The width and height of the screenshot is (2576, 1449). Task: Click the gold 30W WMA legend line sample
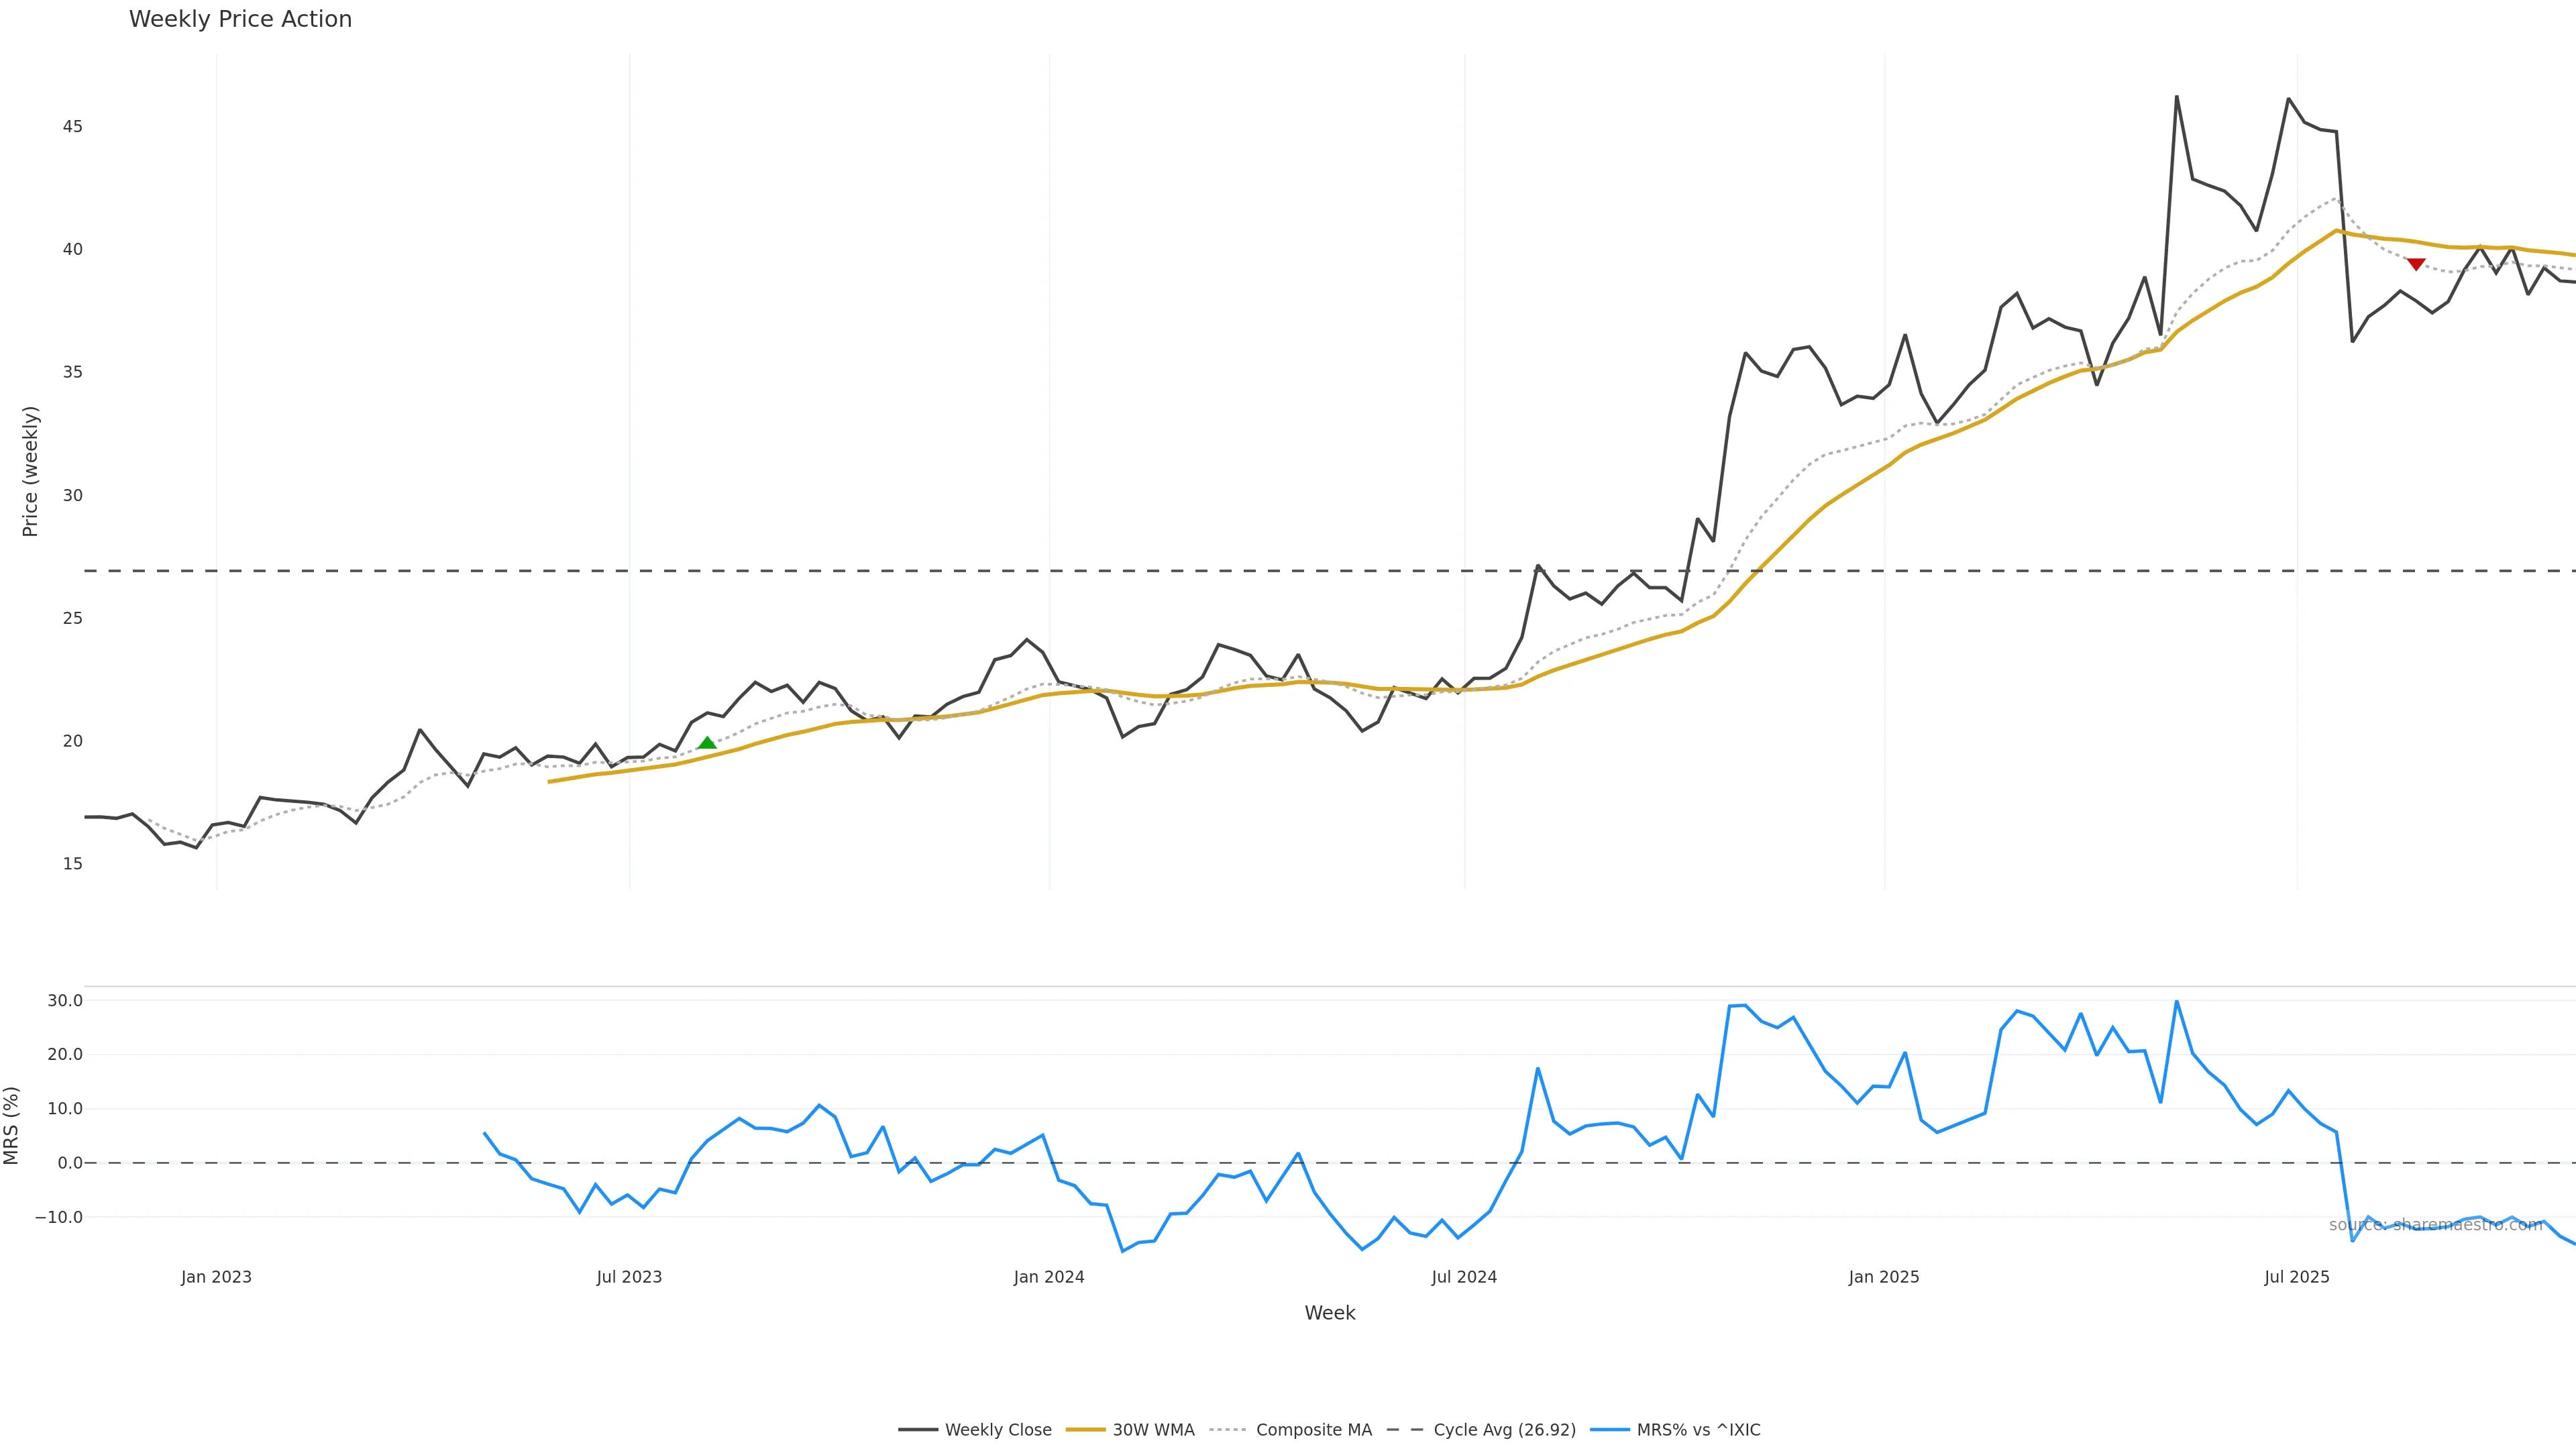1085,1430
